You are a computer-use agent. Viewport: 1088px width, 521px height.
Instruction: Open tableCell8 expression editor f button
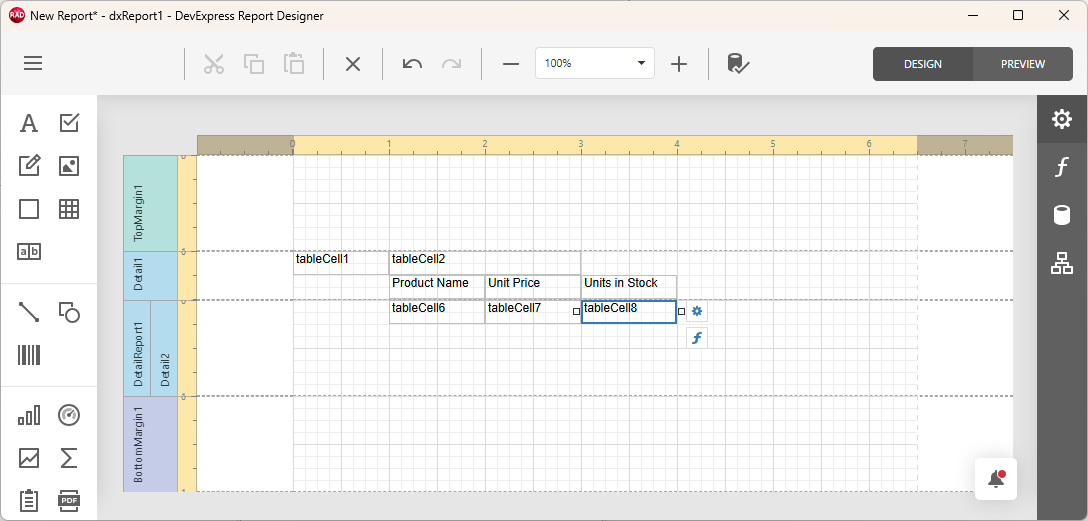(x=697, y=339)
